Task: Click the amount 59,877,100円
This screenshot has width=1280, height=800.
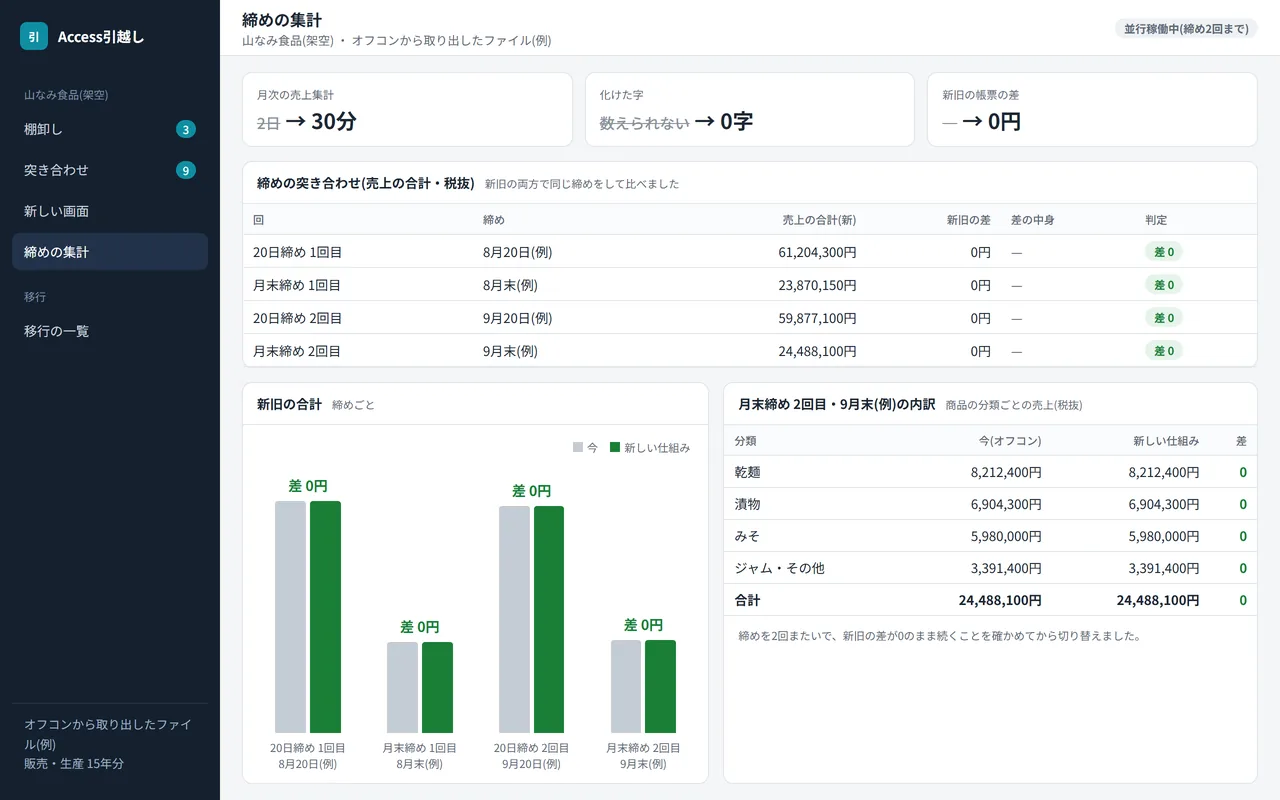Action: [x=817, y=318]
